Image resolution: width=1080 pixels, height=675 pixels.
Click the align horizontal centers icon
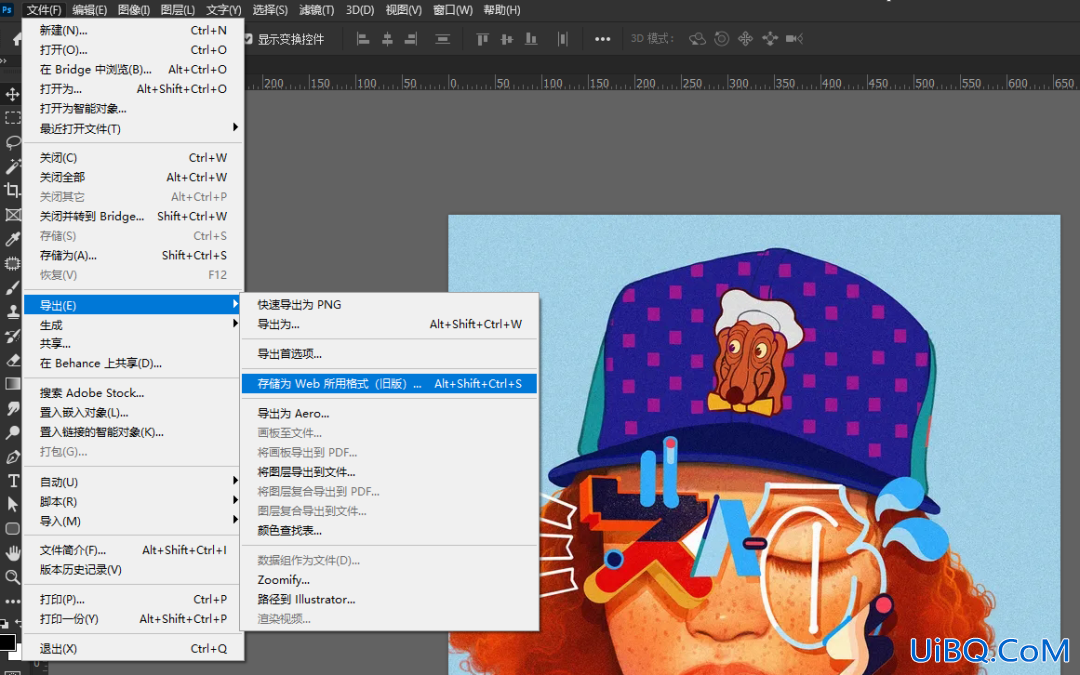387,39
